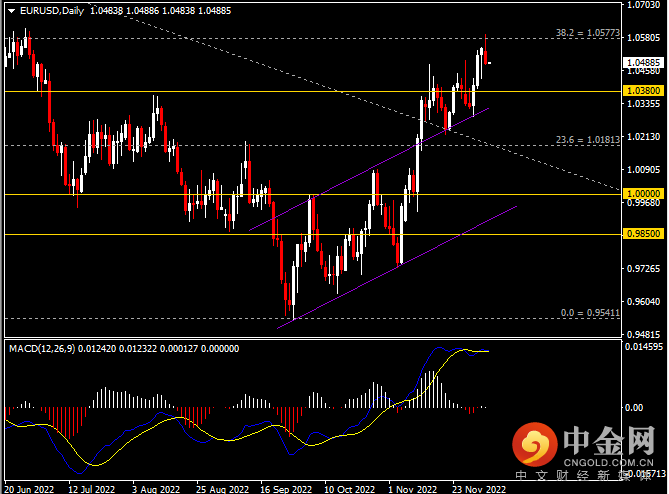The width and height of the screenshot is (669, 494).
Task: Click the MACD 0.014595 scale value
Action: pyautogui.click(x=644, y=347)
